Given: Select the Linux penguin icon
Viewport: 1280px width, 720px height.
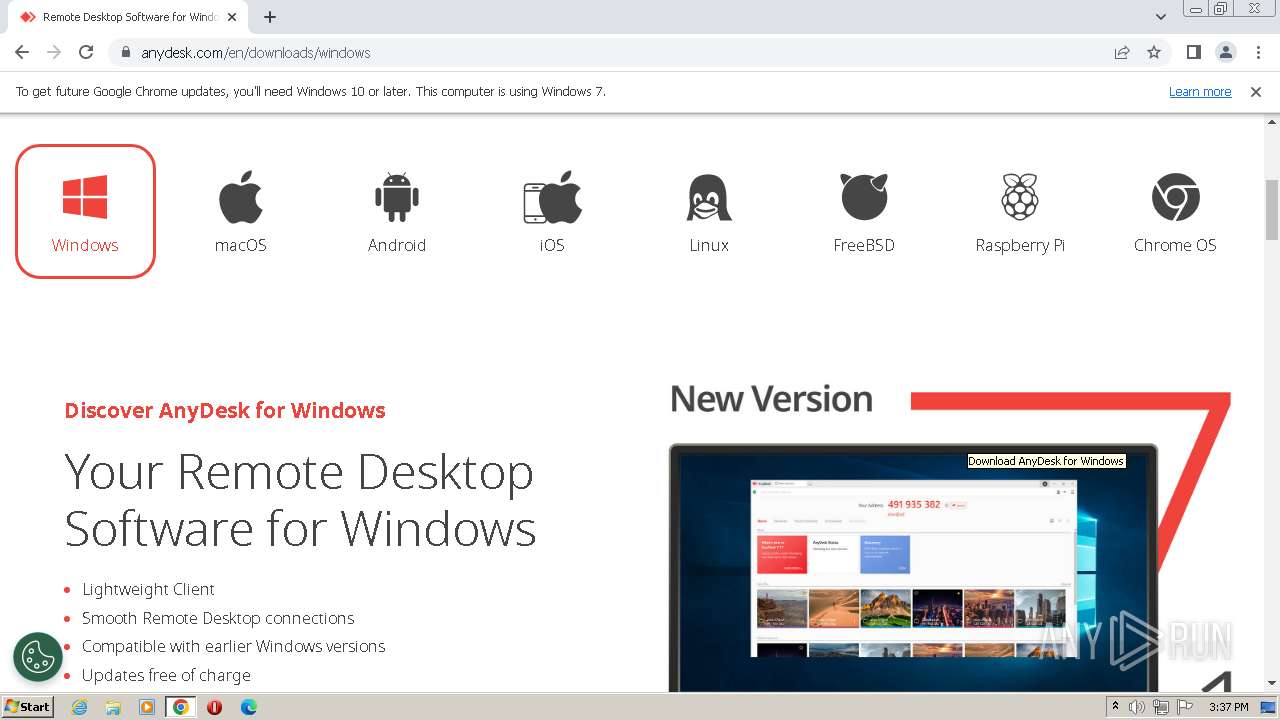Looking at the screenshot, I should tap(709, 197).
